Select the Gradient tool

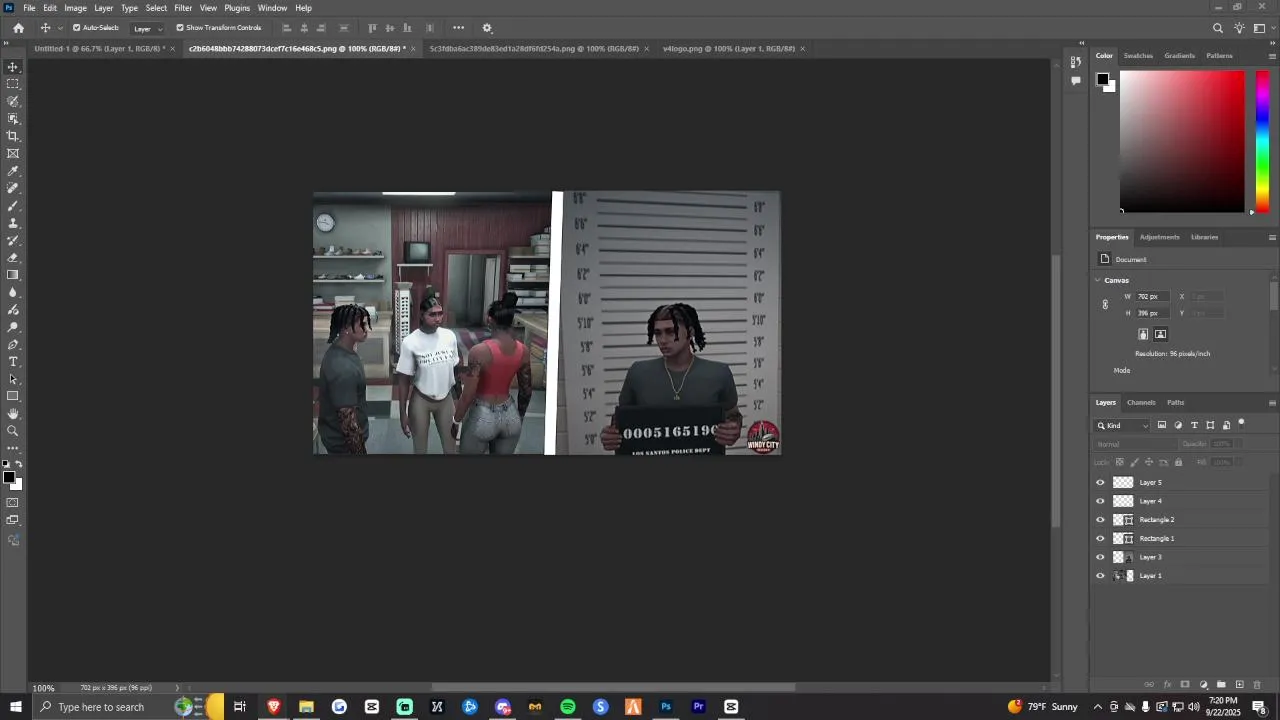click(13, 275)
